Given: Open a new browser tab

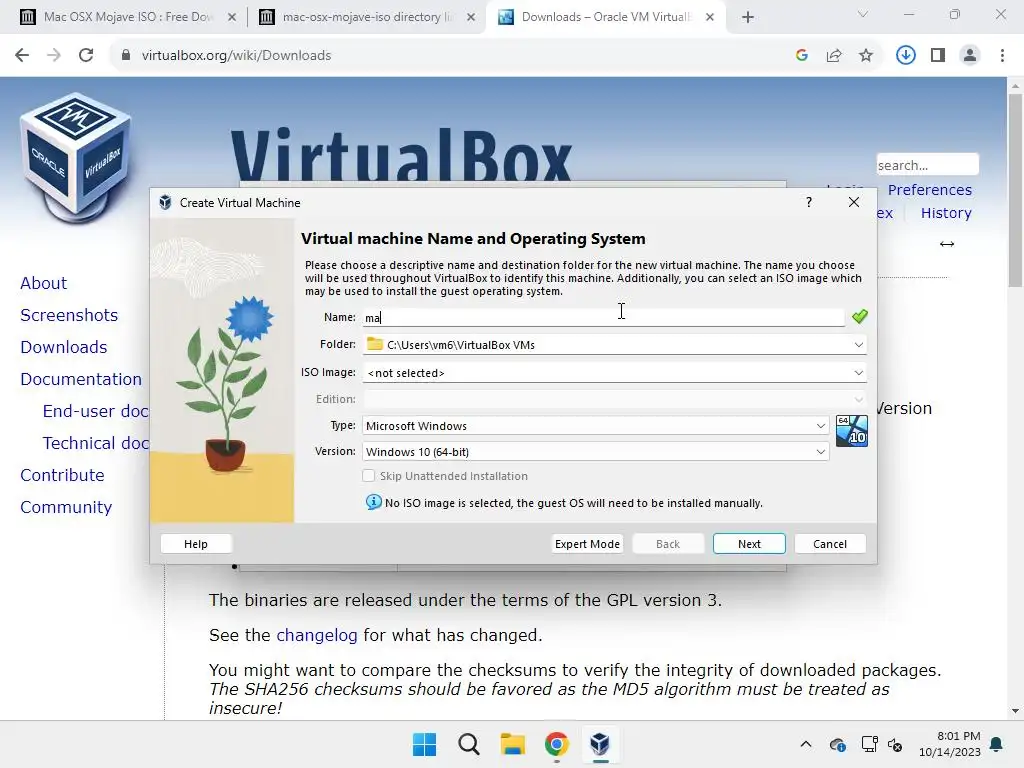Looking at the screenshot, I should [x=748, y=17].
